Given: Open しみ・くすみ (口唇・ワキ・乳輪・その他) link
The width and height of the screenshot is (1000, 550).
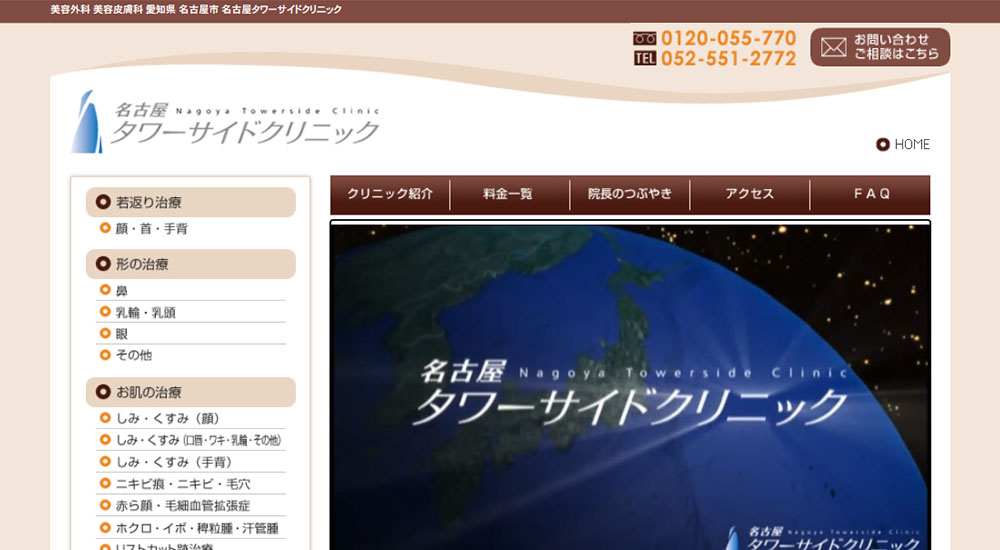Looking at the screenshot, I should coord(198,440).
